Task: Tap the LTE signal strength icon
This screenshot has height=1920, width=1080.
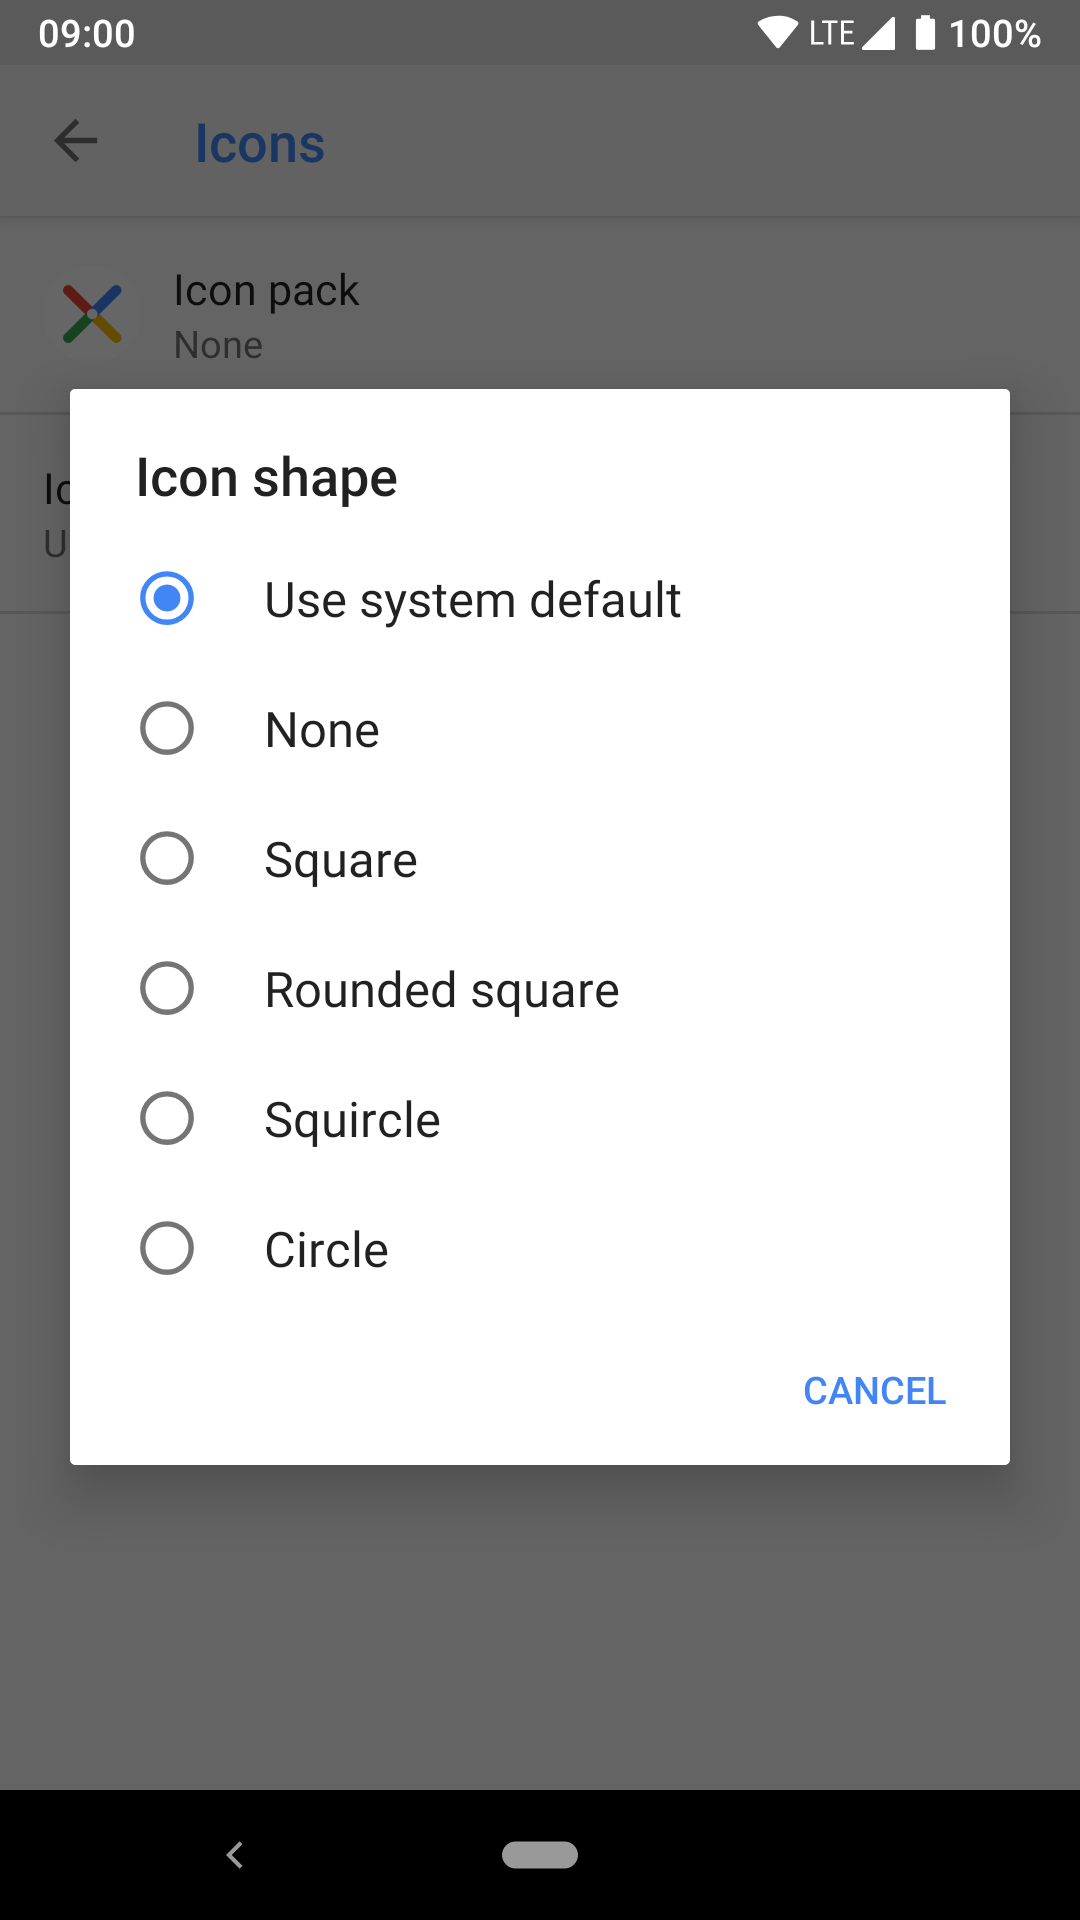Action: point(878,33)
